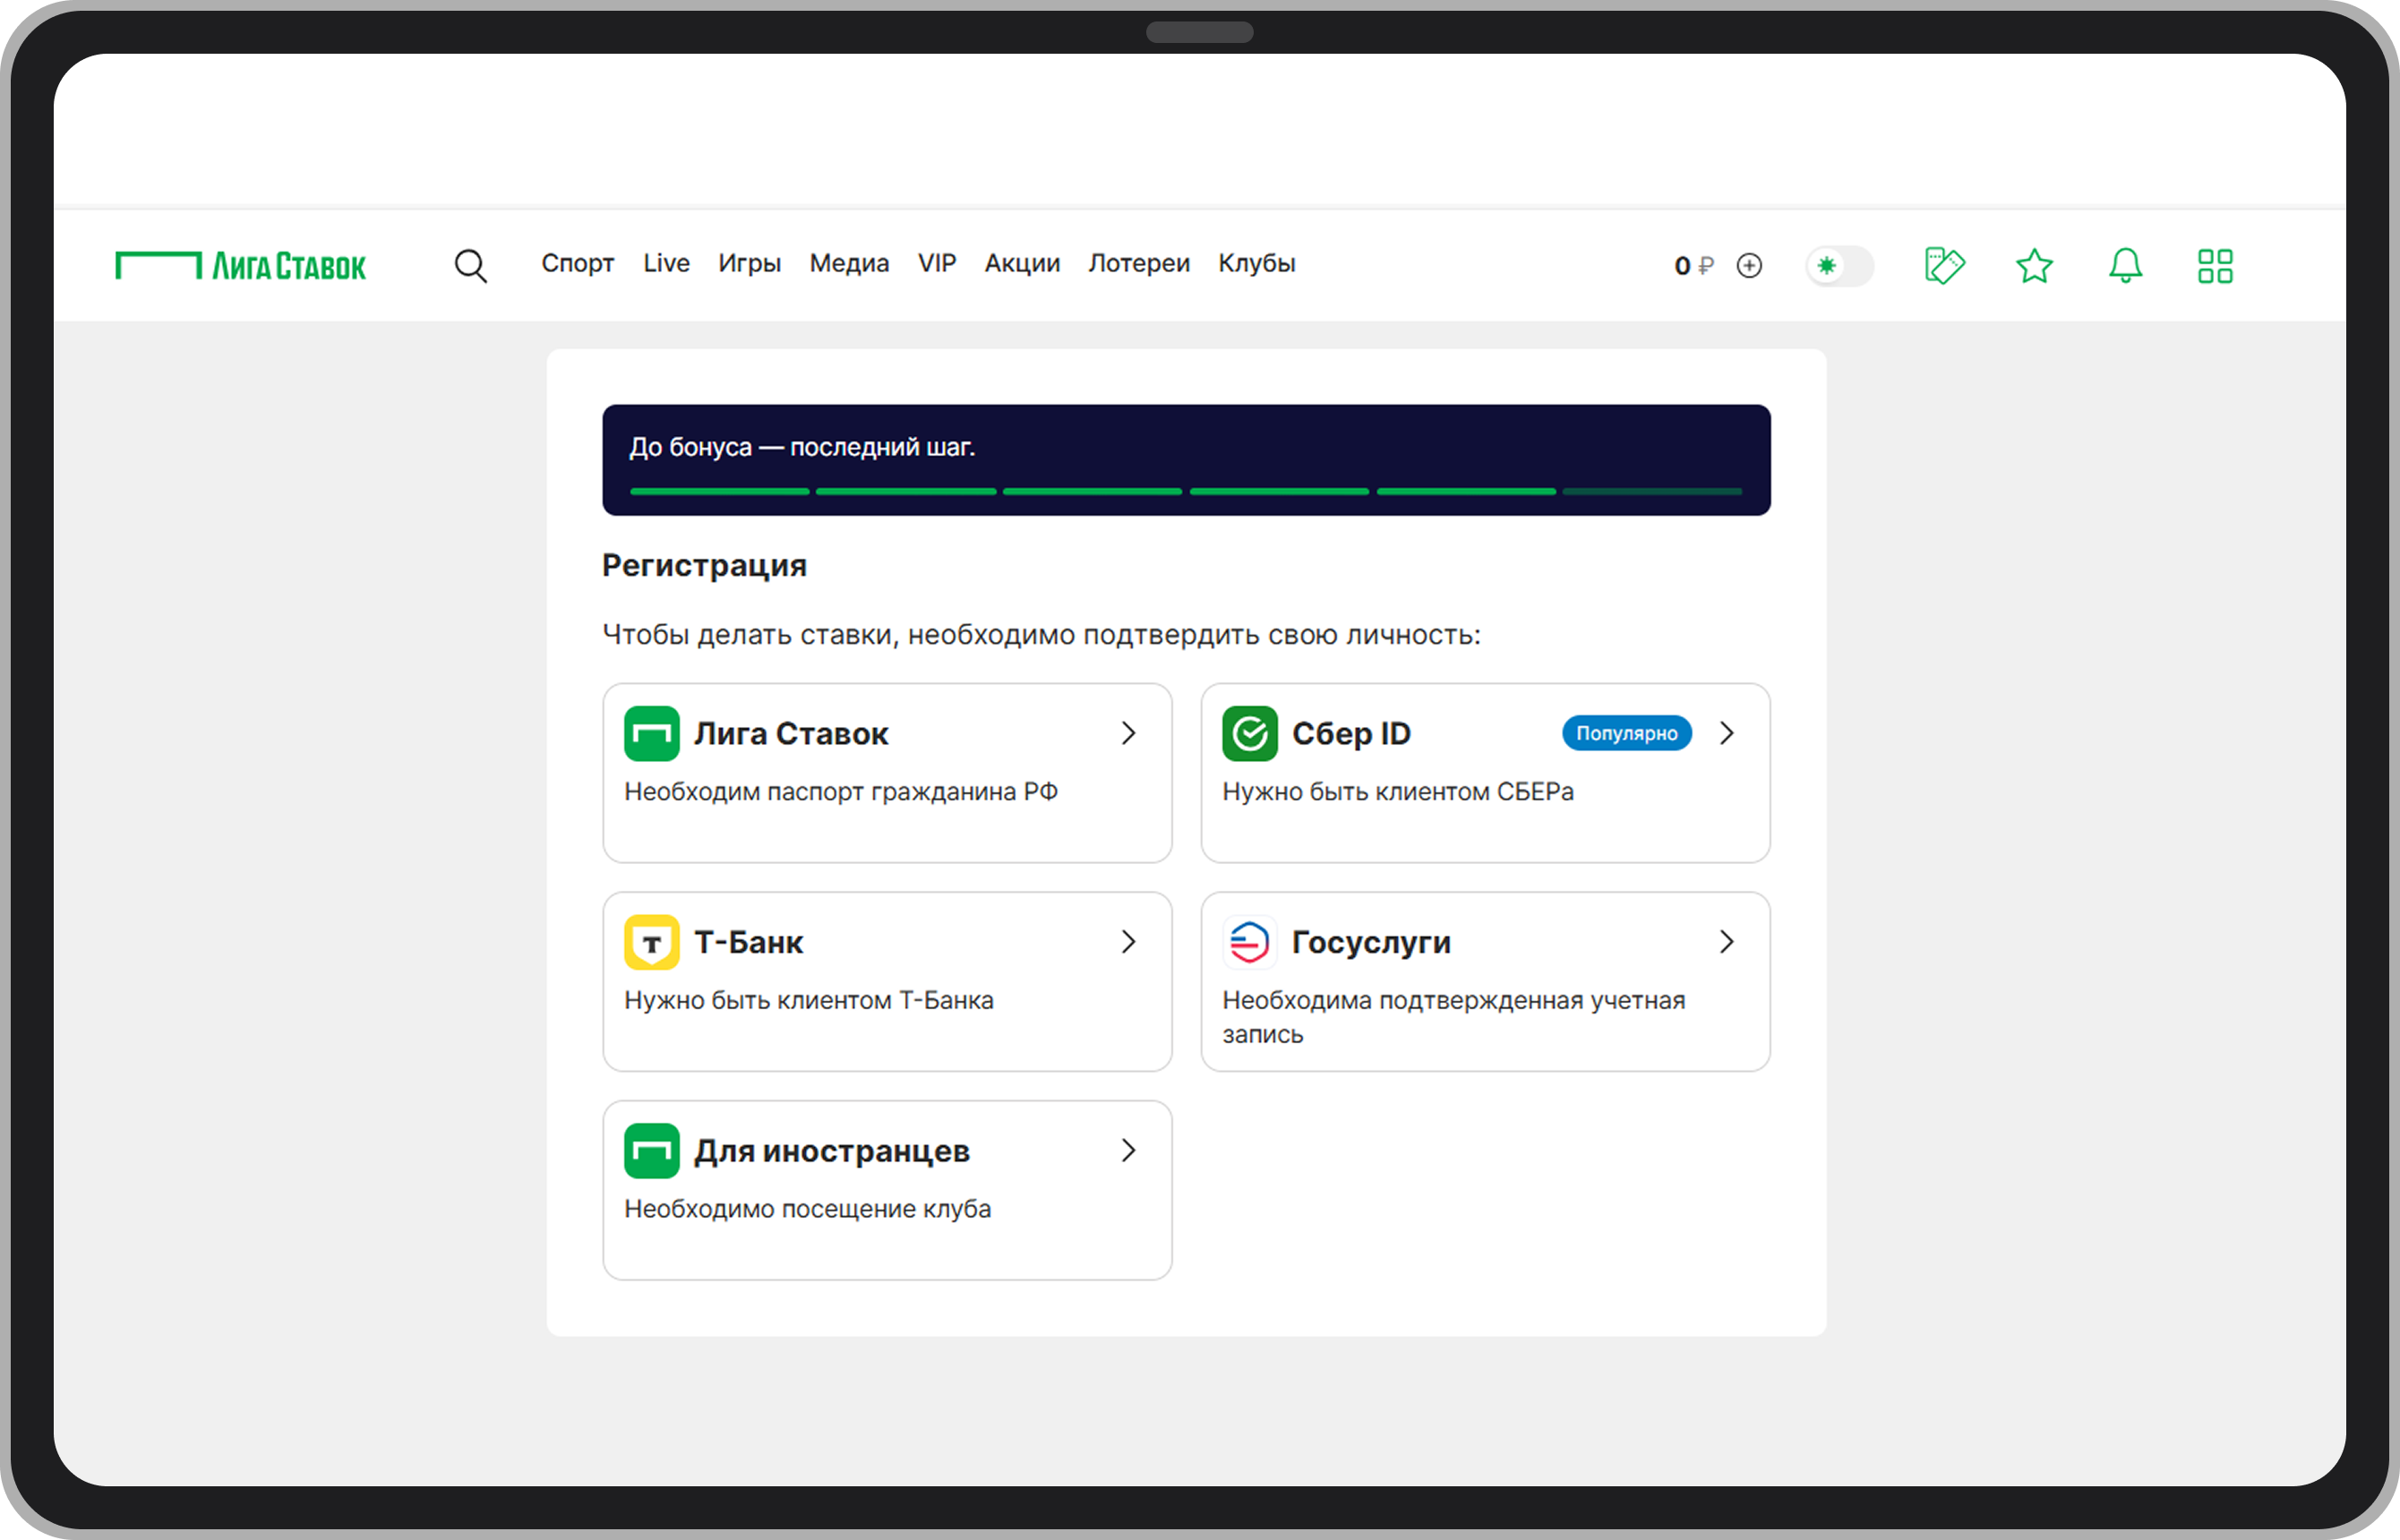Screen dimensions: 2400x1540
Task: Open favorites star icon
Action: pos(2034,266)
